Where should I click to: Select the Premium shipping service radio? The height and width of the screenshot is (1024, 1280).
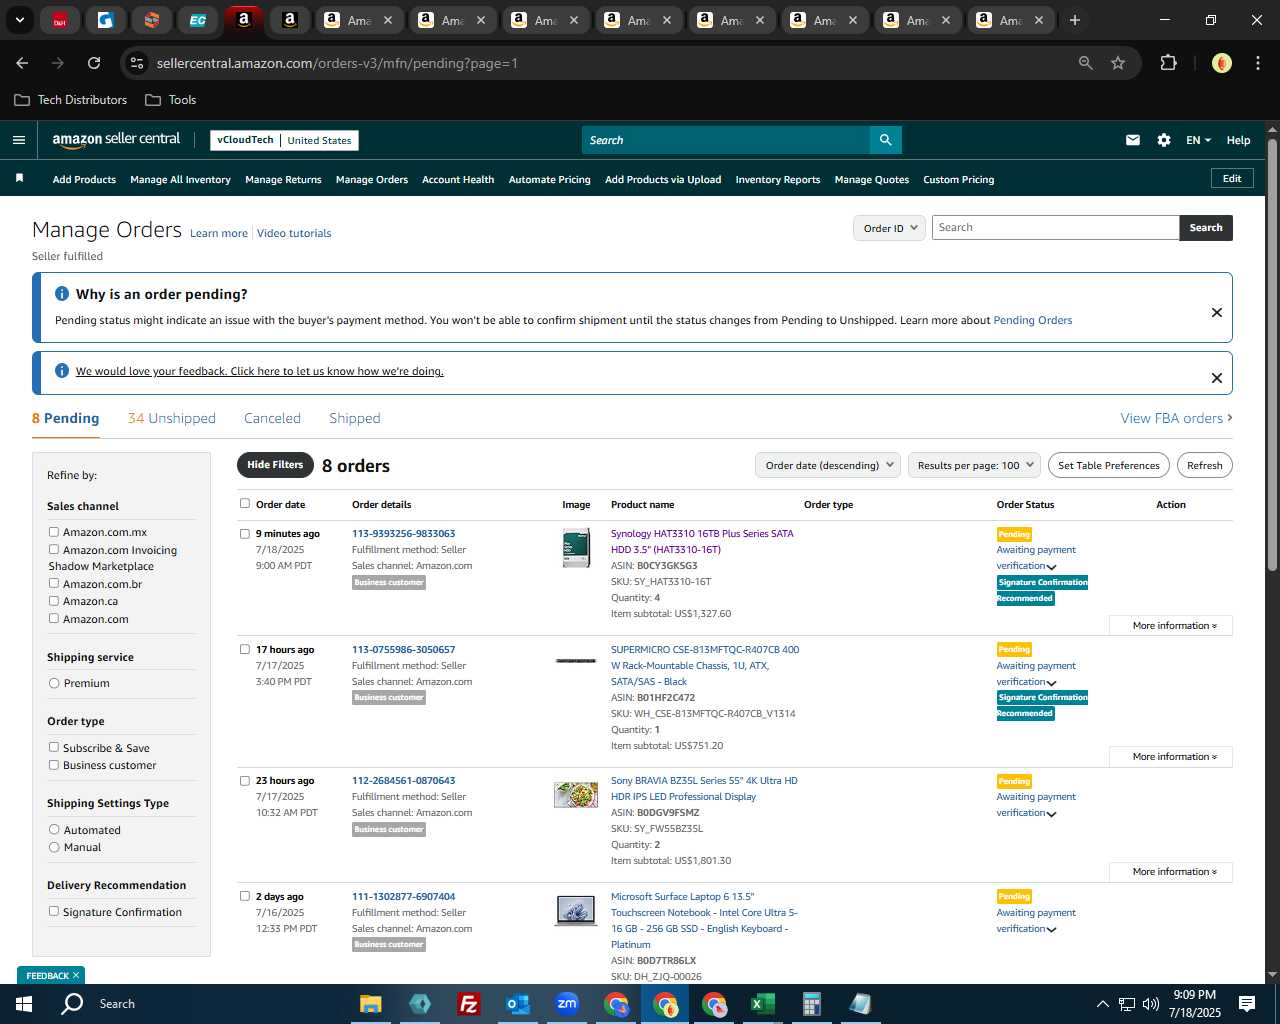click(54, 683)
